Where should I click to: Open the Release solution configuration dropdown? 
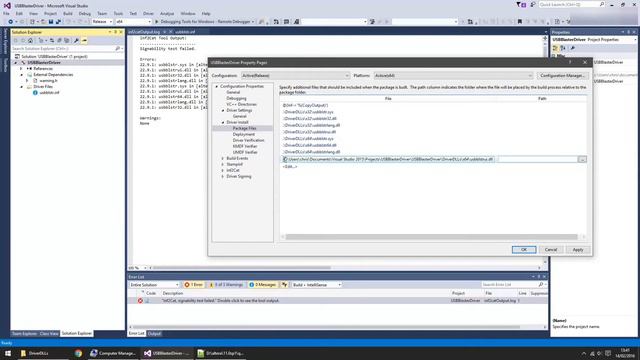click(102, 22)
